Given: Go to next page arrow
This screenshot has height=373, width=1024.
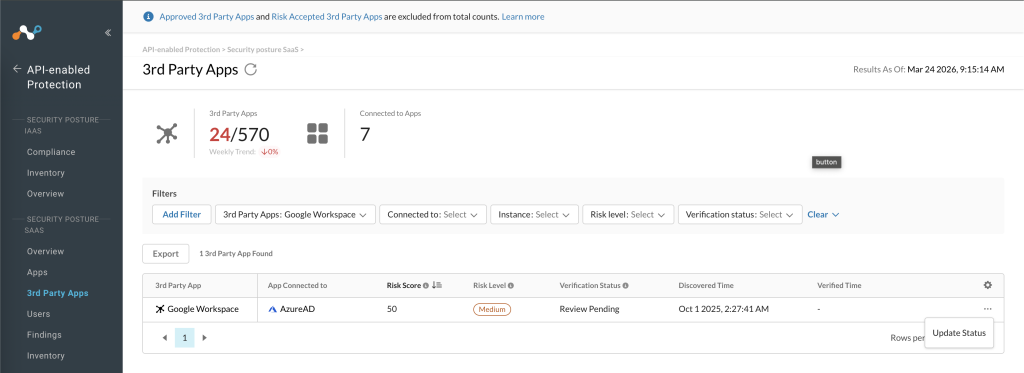Looking at the screenshot, I should point(204,338).
